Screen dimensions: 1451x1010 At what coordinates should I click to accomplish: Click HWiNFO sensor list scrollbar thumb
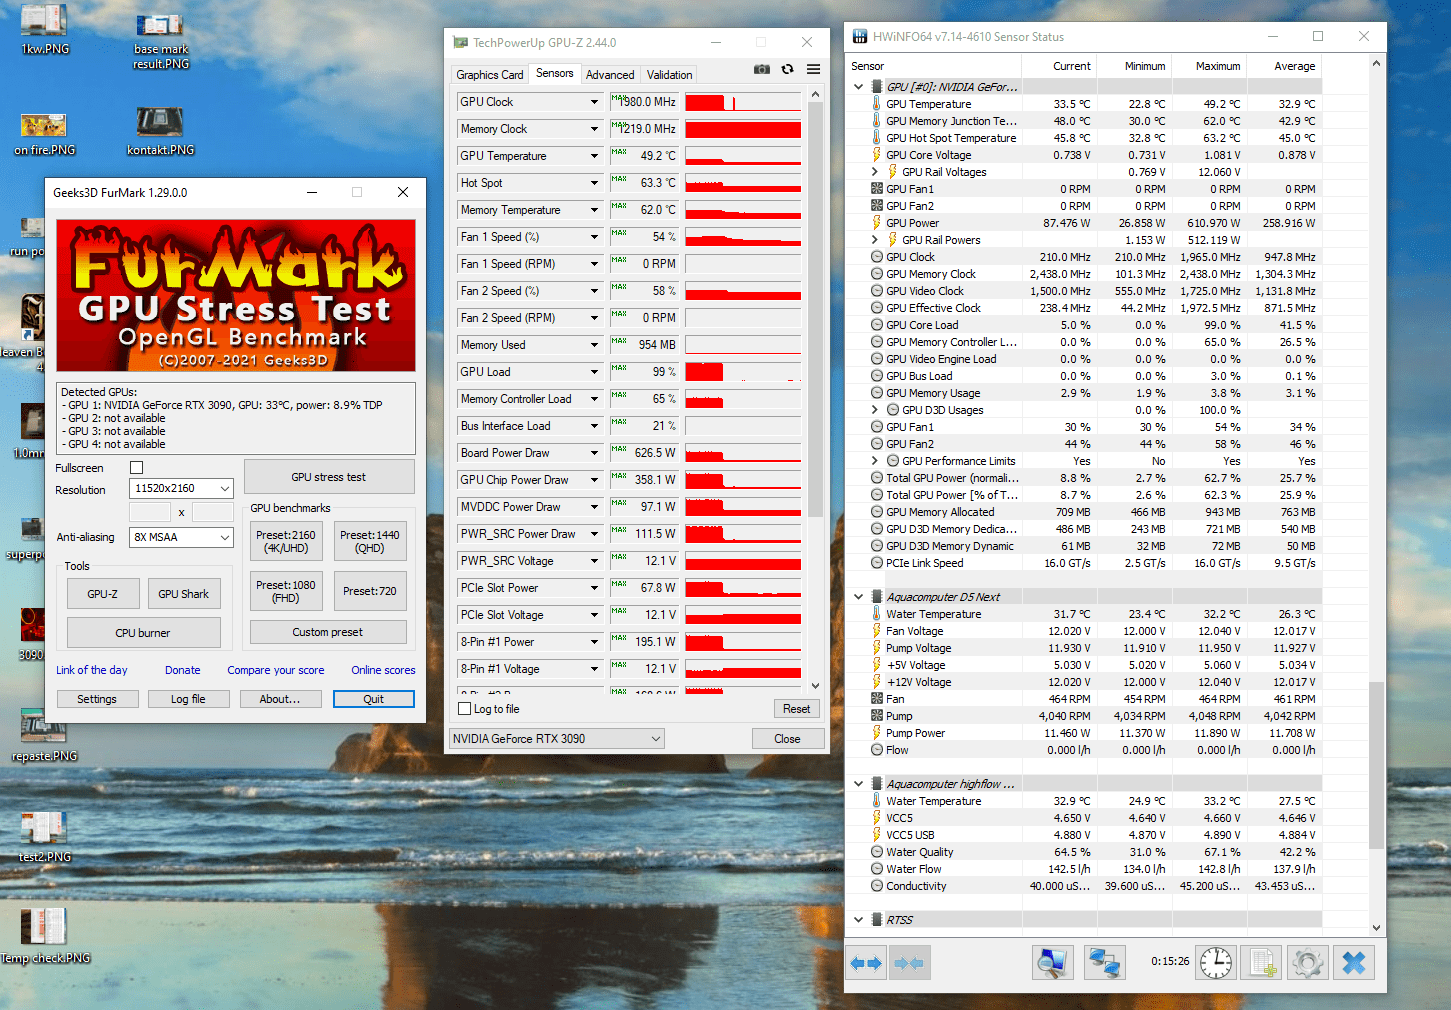coord(1377,765)
